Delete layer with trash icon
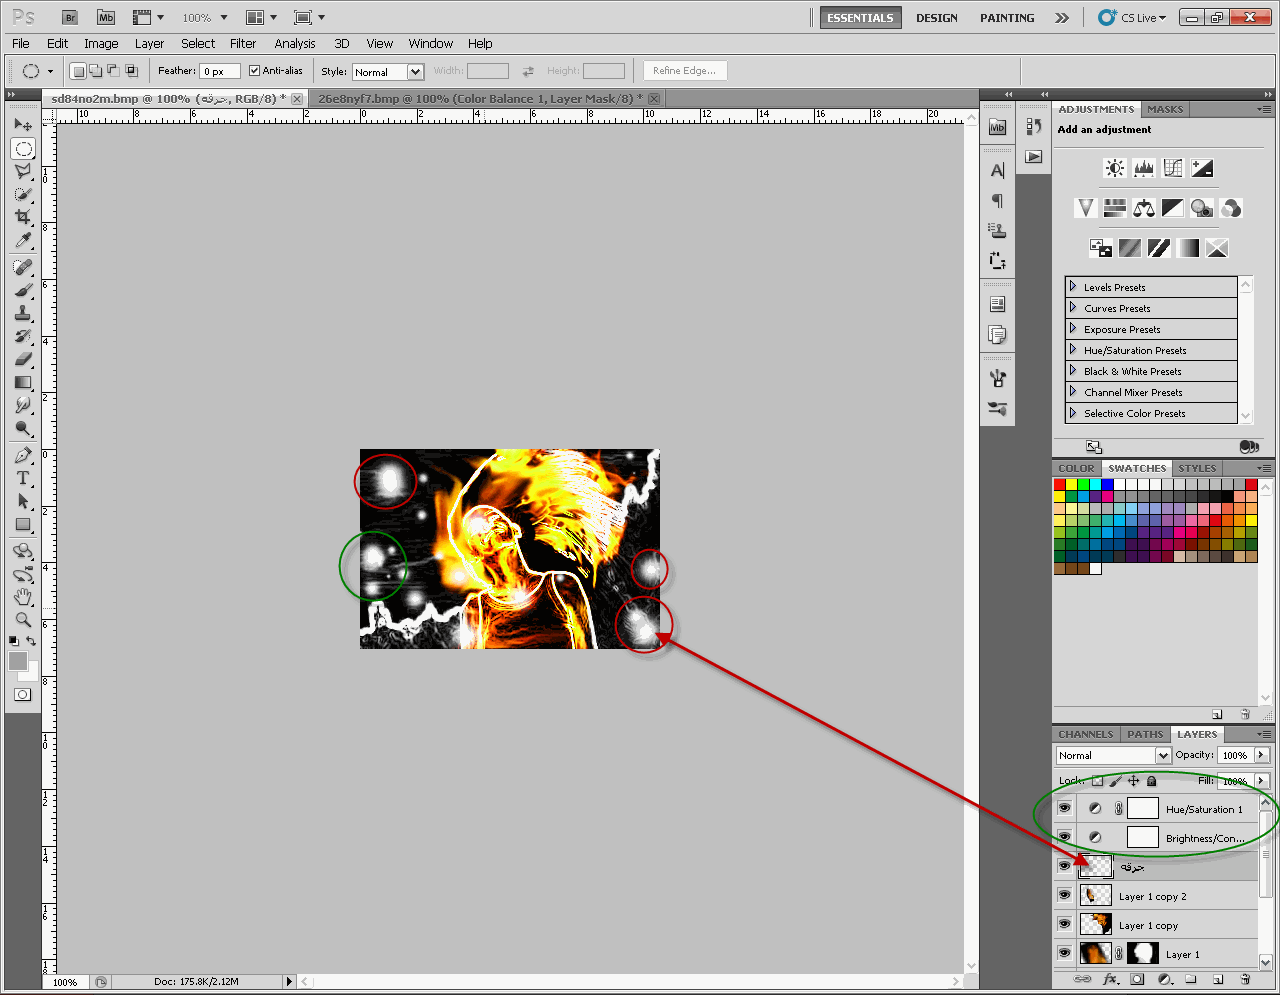The height and width of the screenshot is (995, 1280). [x=1245, y=980]
